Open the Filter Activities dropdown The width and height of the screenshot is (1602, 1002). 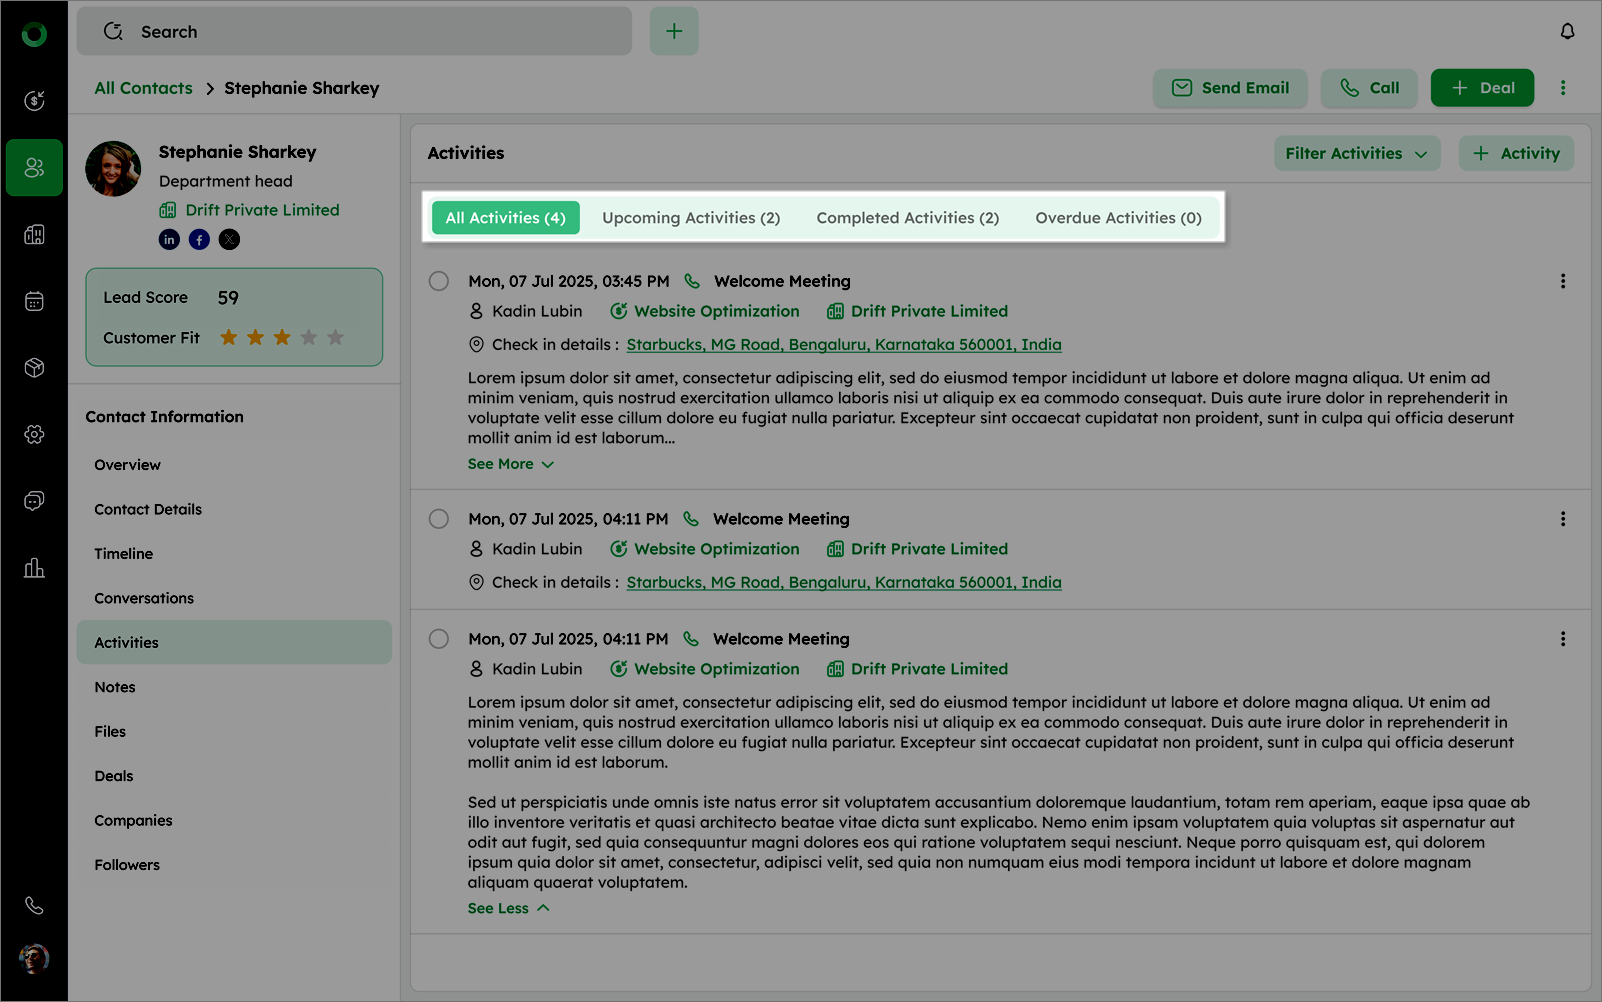tap(1356, 153)
